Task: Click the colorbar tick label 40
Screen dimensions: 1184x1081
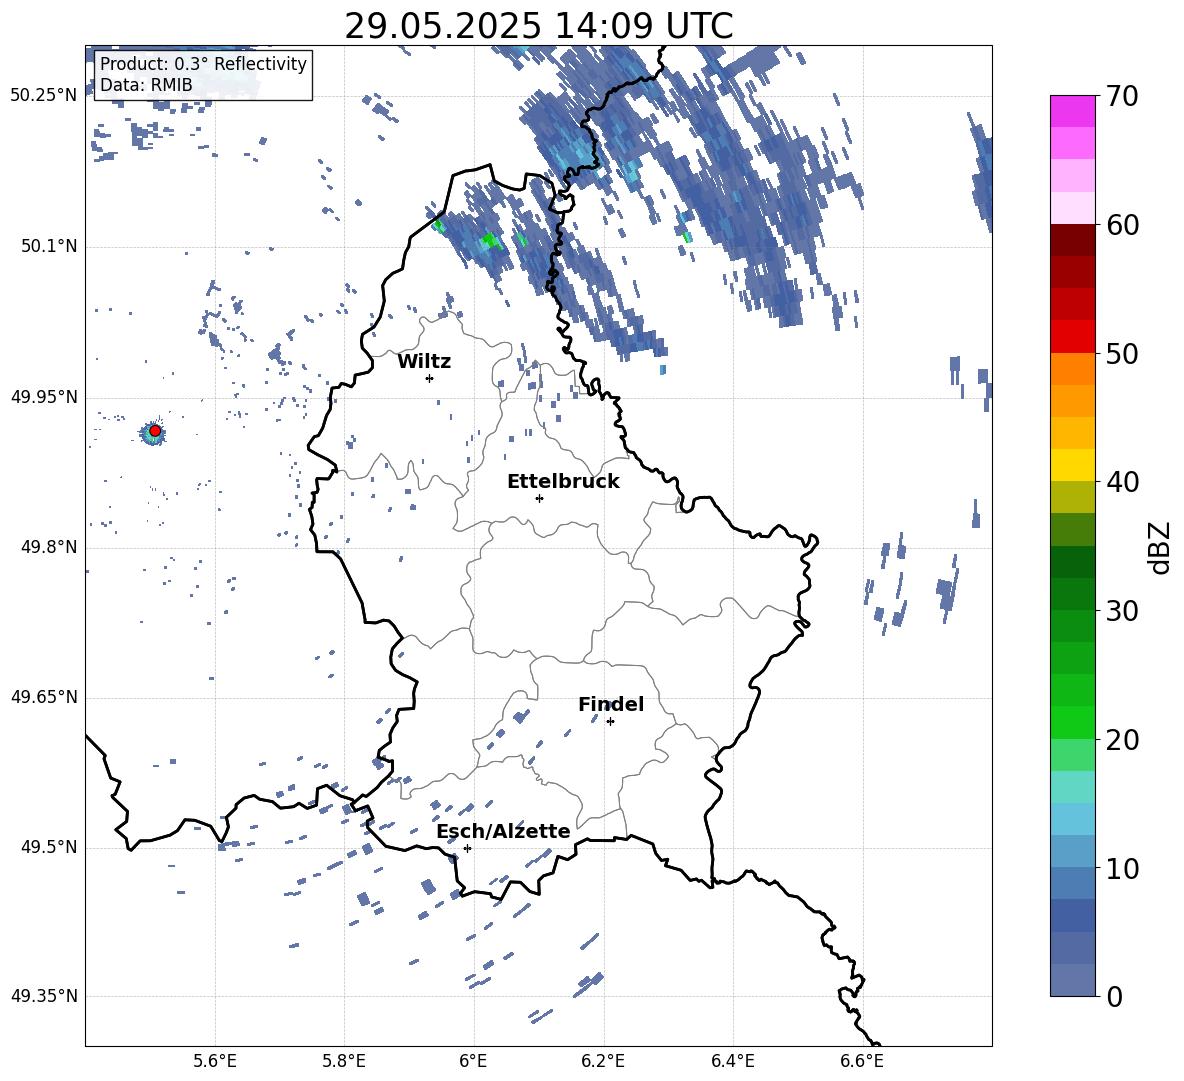Action: click(x=1122, y=482)
